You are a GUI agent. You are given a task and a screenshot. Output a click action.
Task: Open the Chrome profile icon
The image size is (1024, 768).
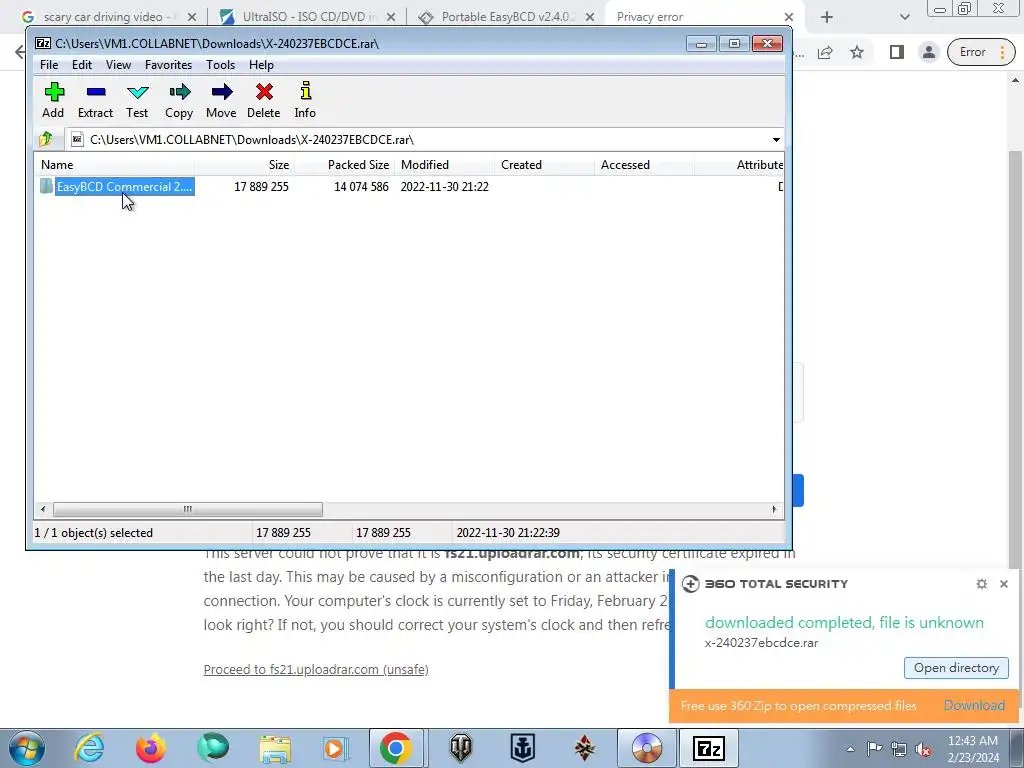(x=928, y=52)
